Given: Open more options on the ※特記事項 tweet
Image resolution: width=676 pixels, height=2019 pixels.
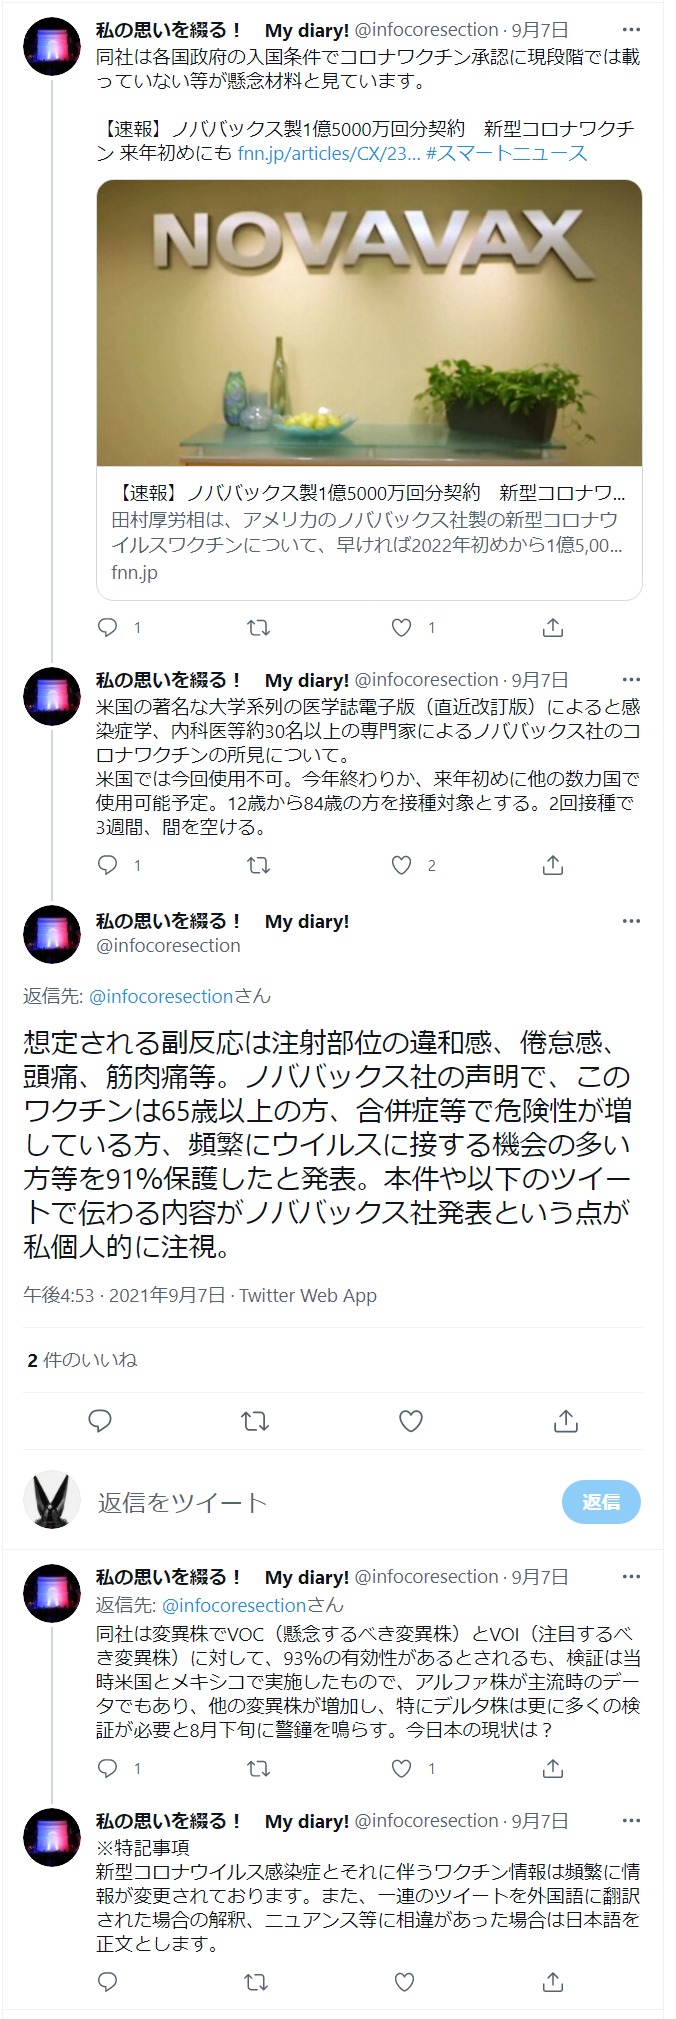Looking at the screenshot, I should (630, 1821).
